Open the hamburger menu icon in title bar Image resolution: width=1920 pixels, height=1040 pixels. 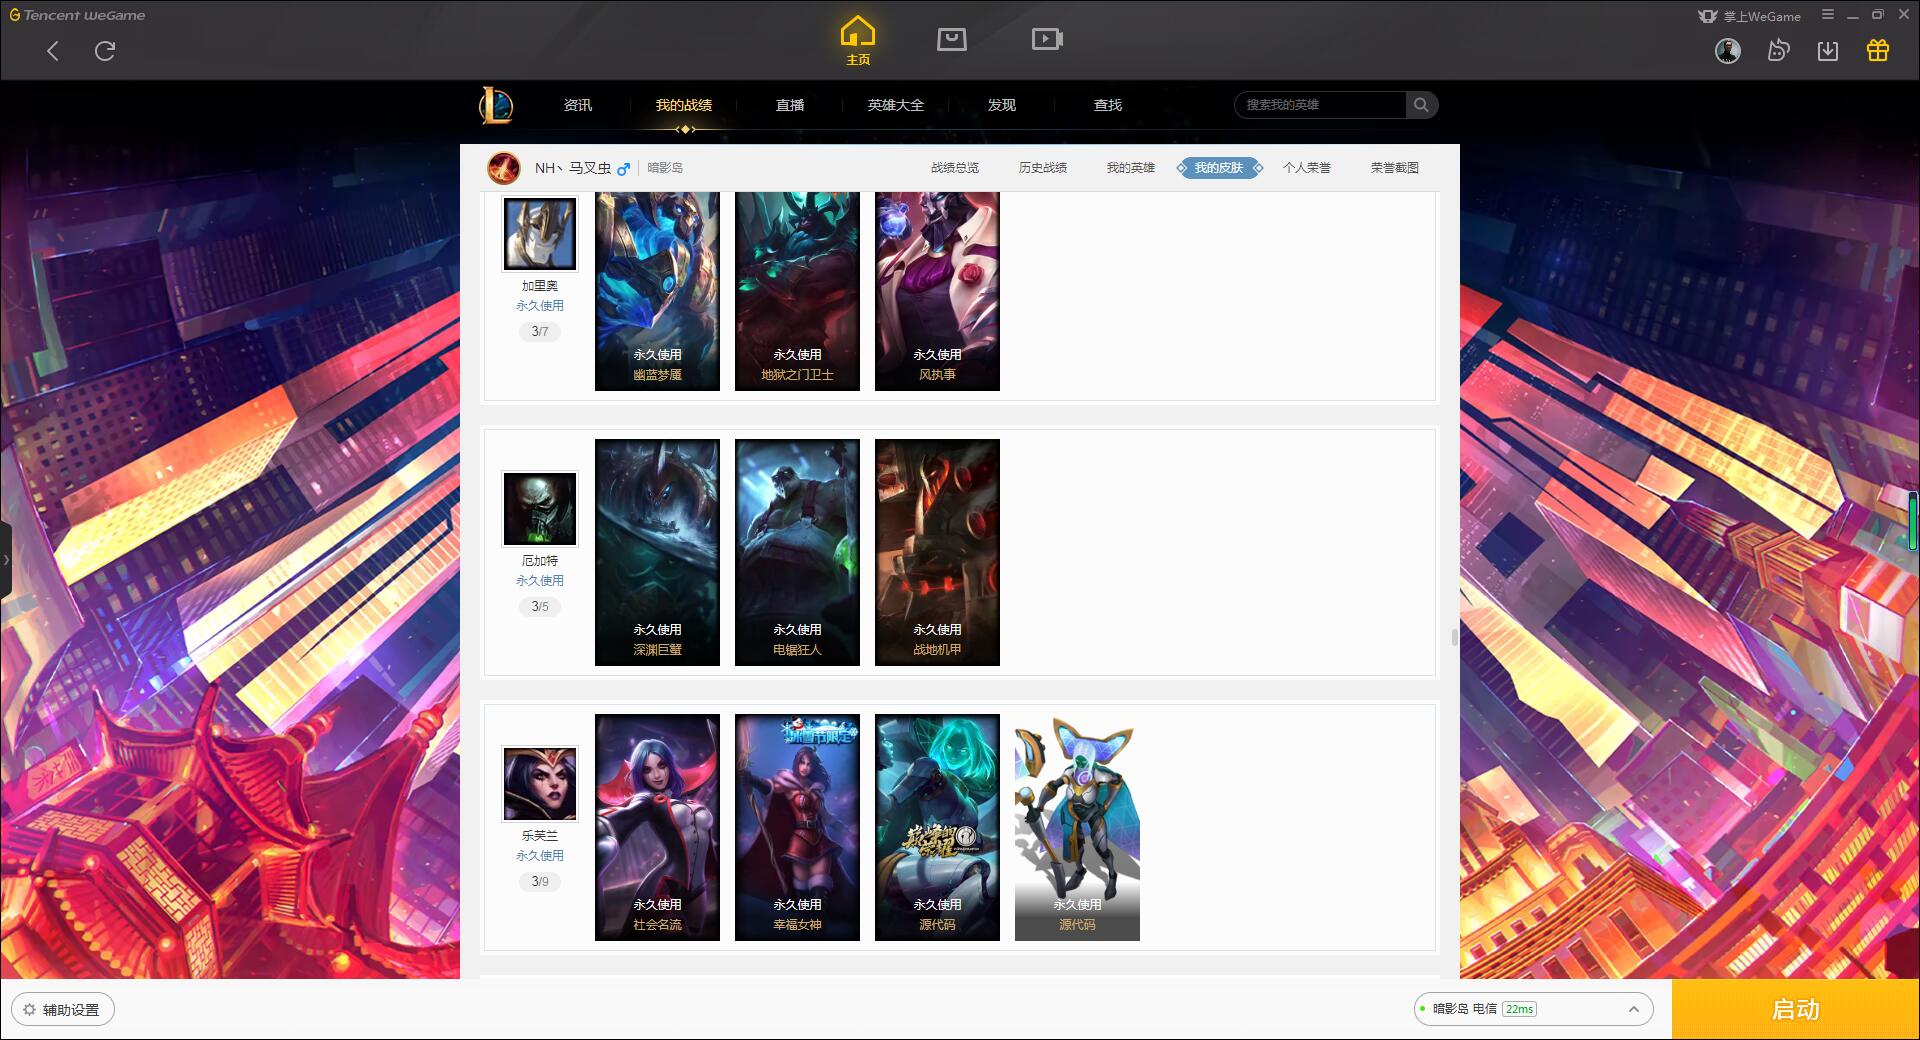click(1828, 15)
